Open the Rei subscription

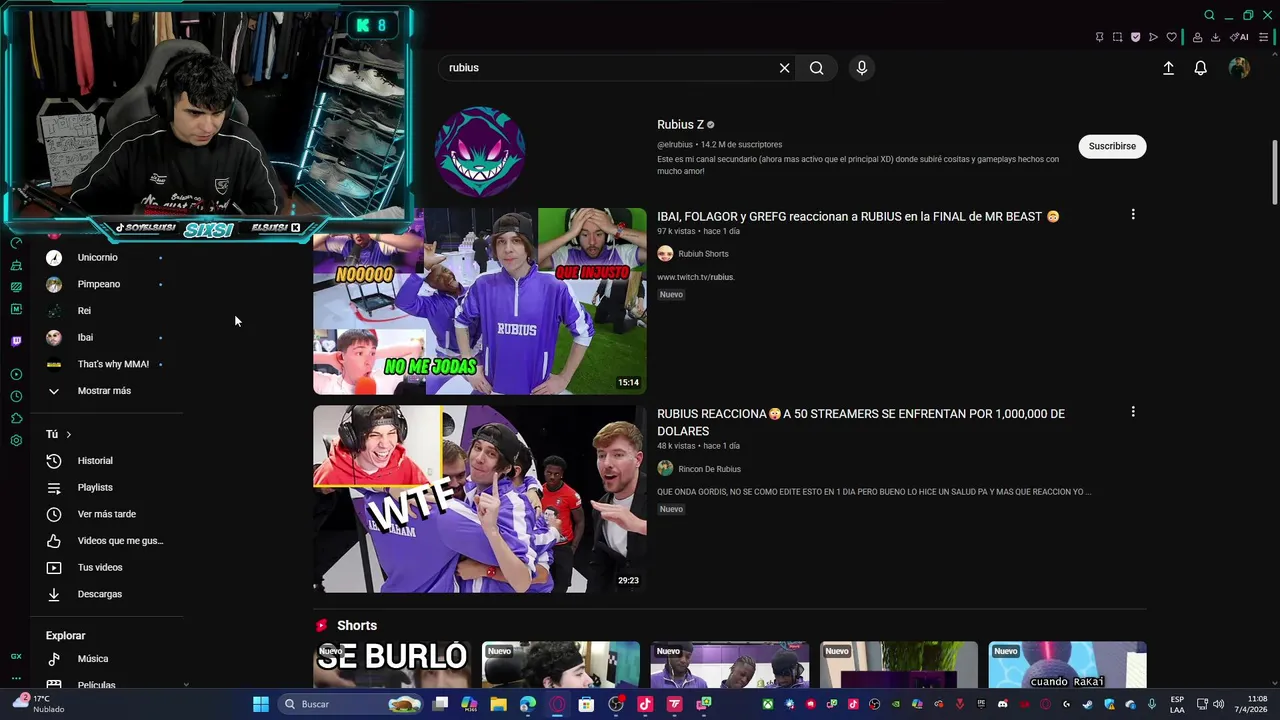point(106,311)
